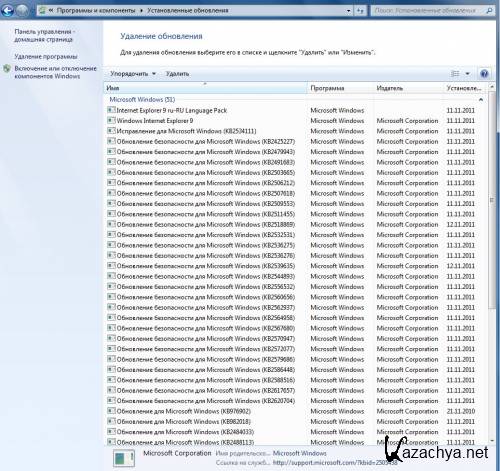
Task: Sort list by Установлено column header
Action: click(x=465, y=88)
